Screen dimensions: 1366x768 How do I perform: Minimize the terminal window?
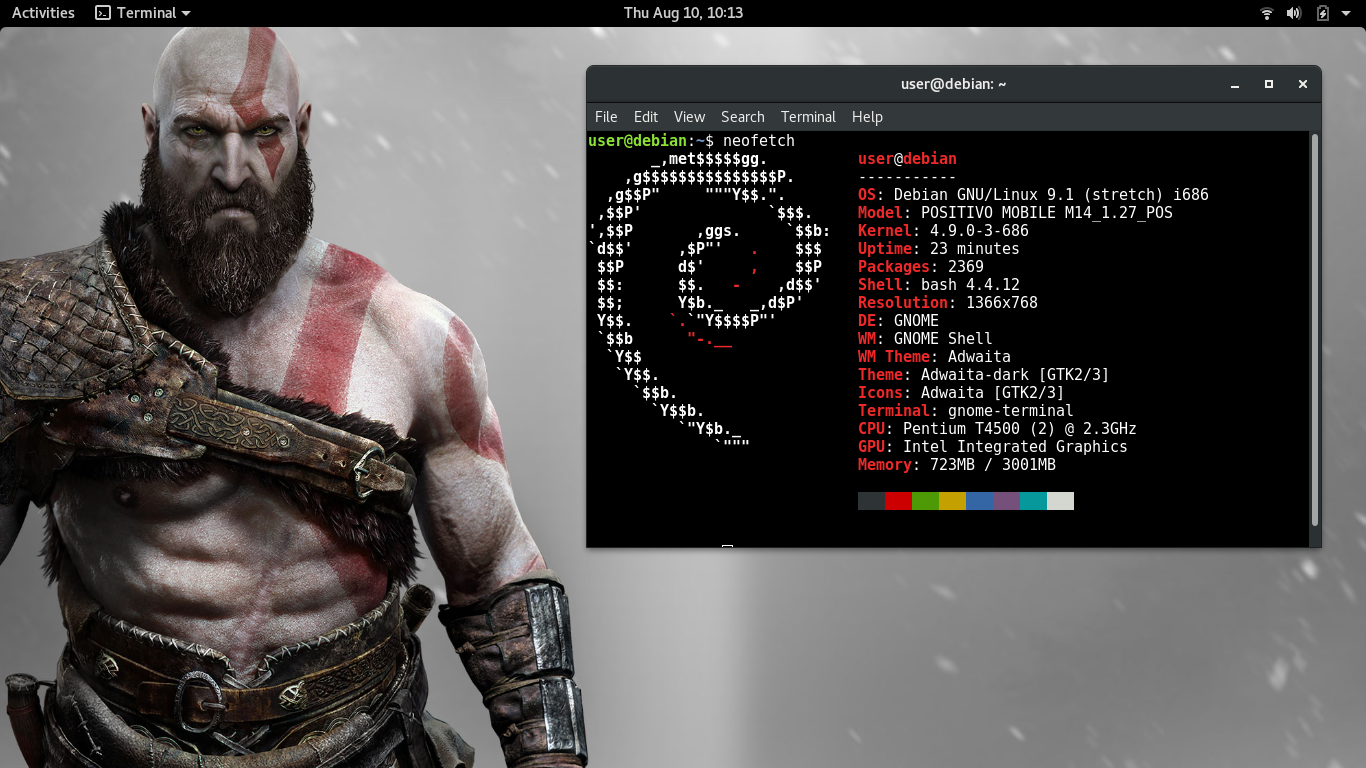[1235, 85]
